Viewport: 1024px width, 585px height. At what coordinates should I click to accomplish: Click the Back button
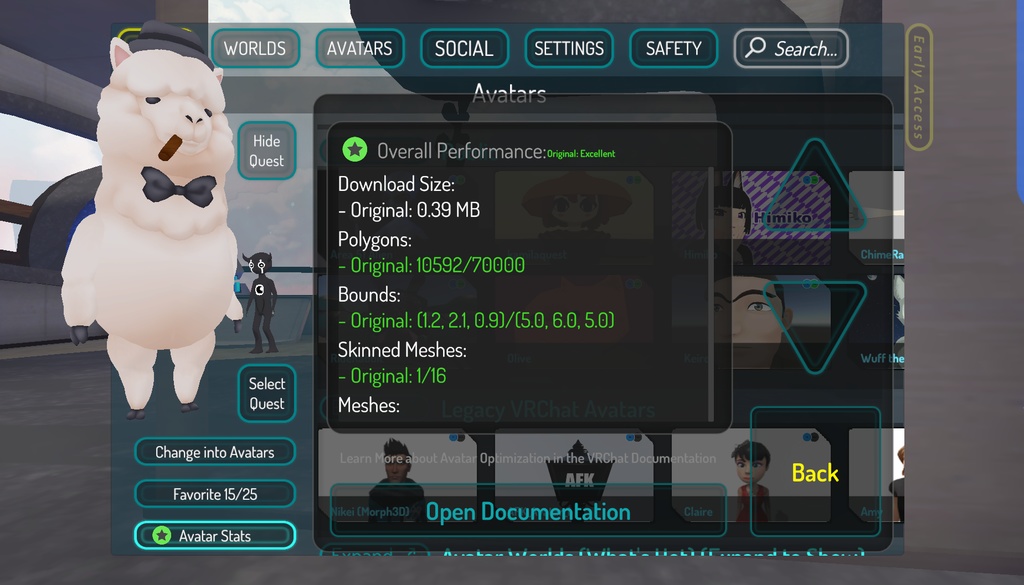tap(815, 472)
